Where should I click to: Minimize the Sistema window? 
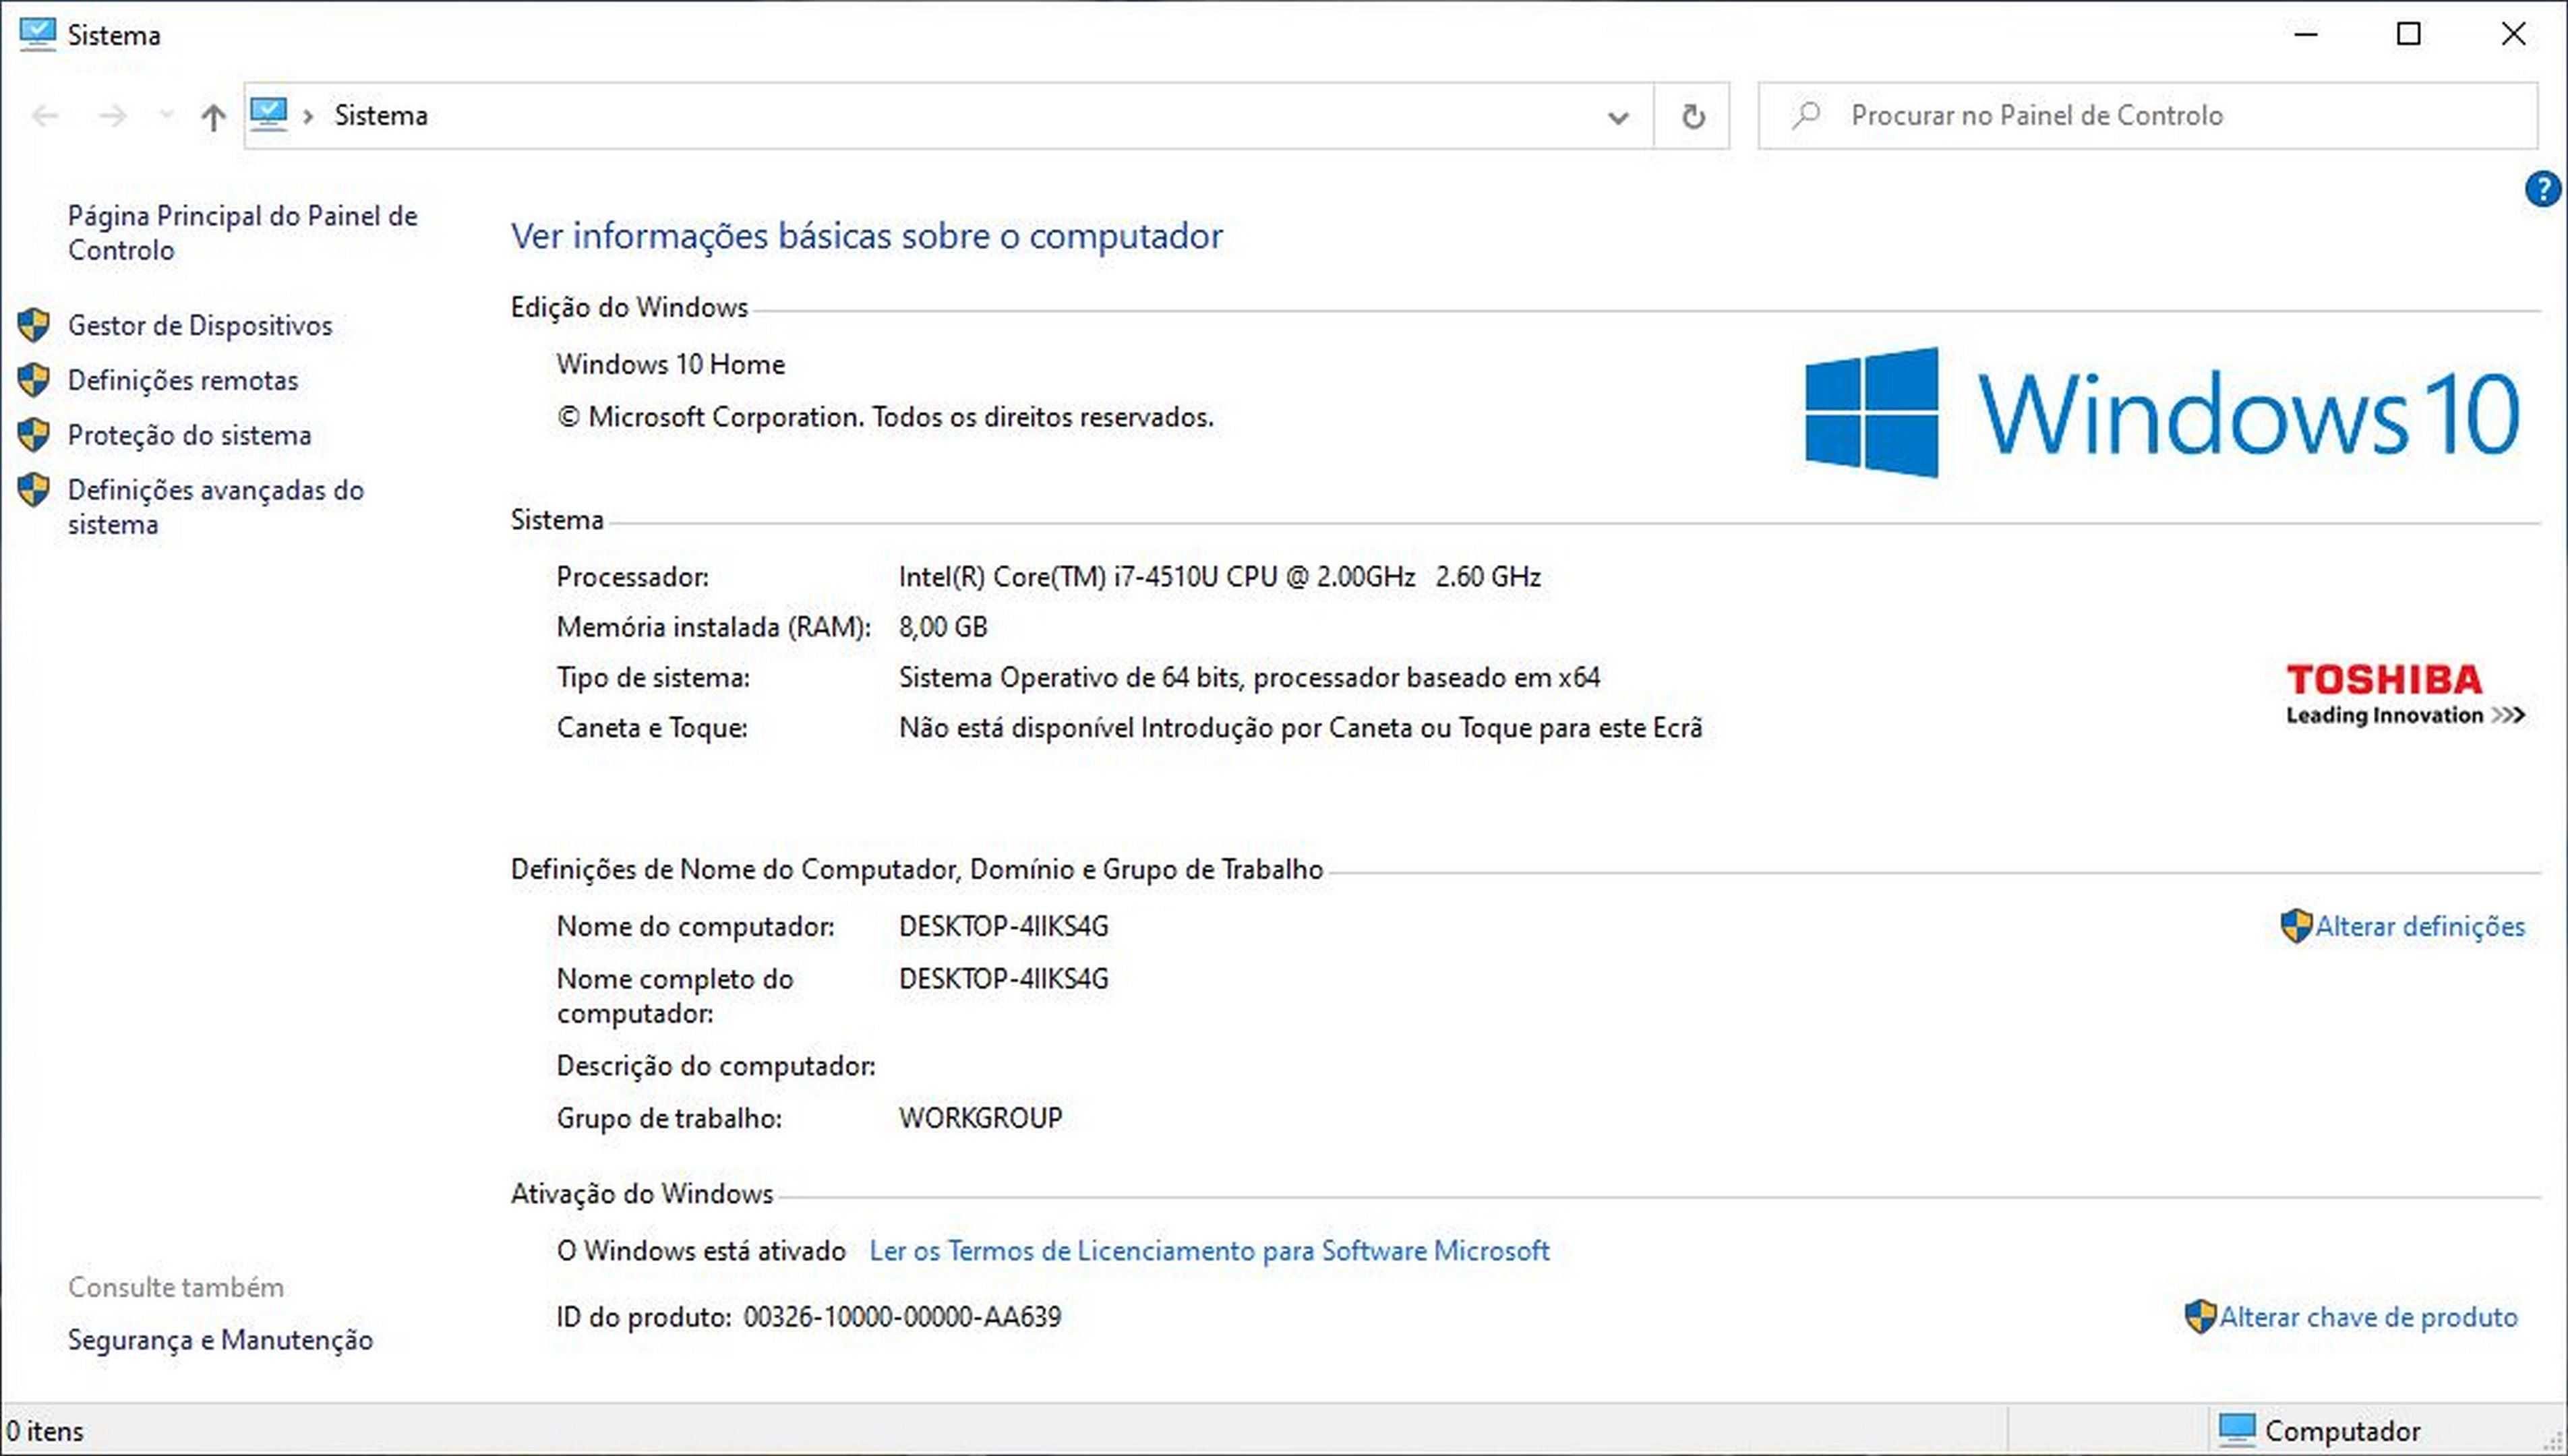point(2305,34)
